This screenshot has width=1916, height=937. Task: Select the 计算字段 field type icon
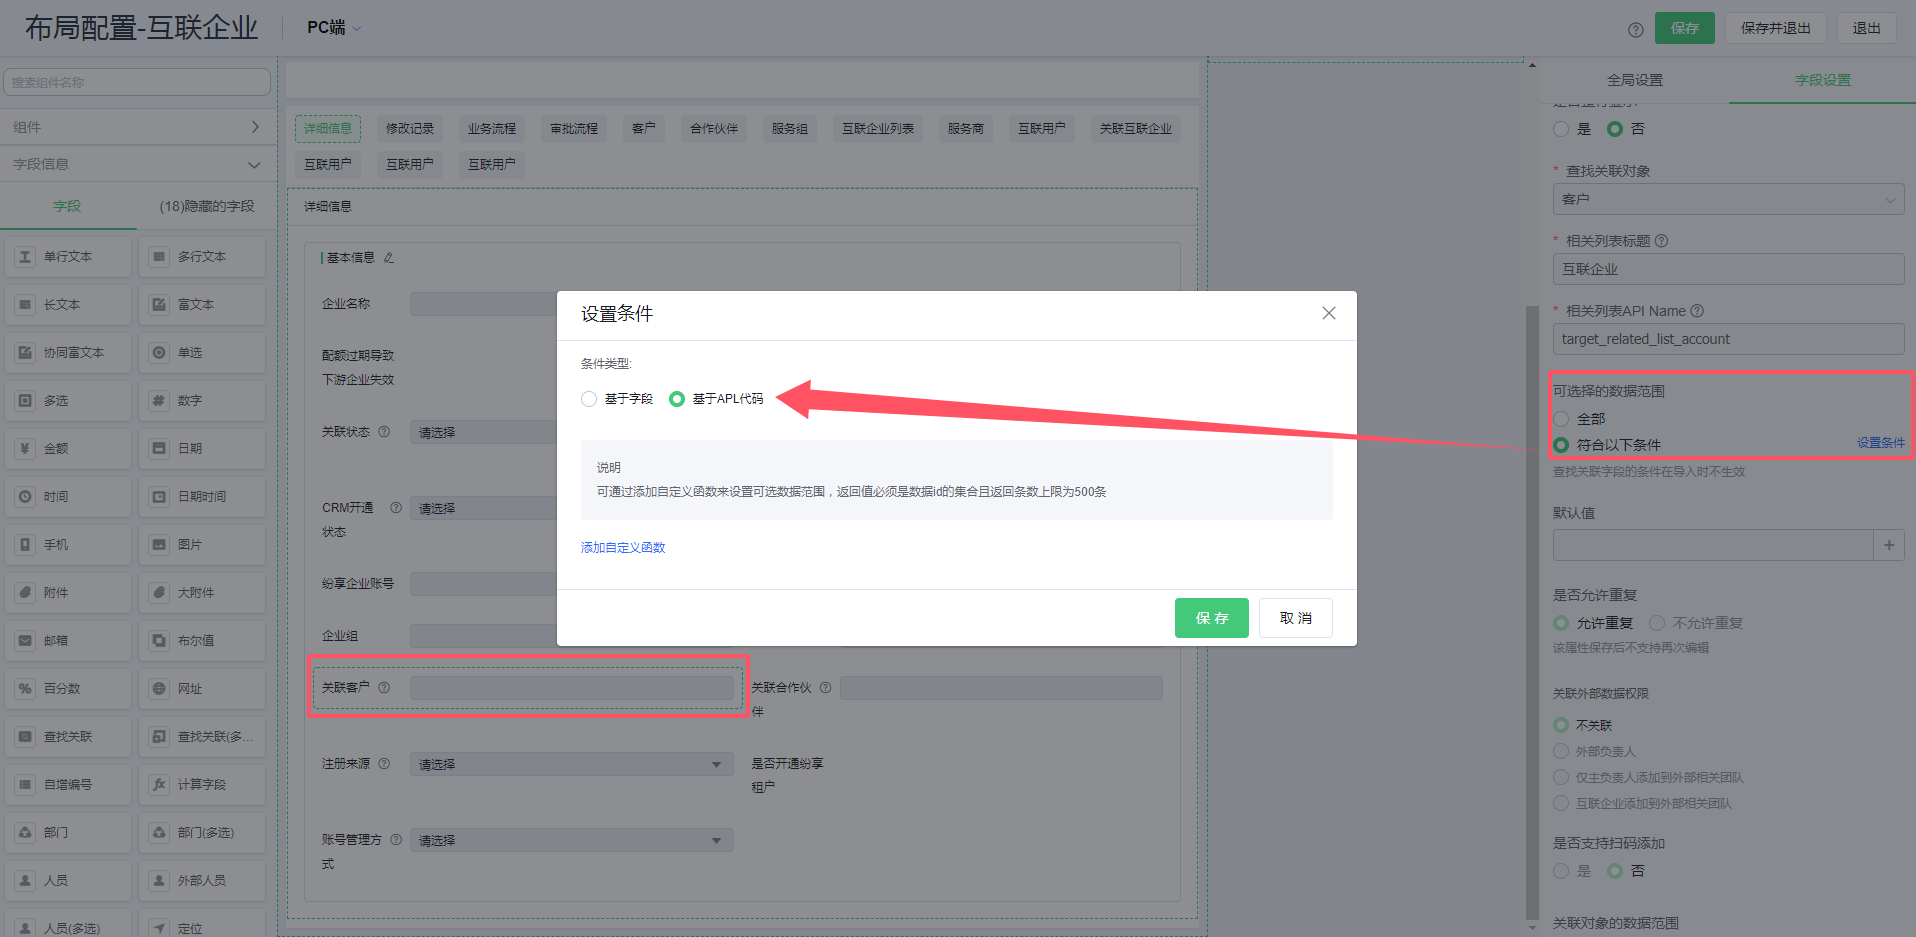point(202,784)
